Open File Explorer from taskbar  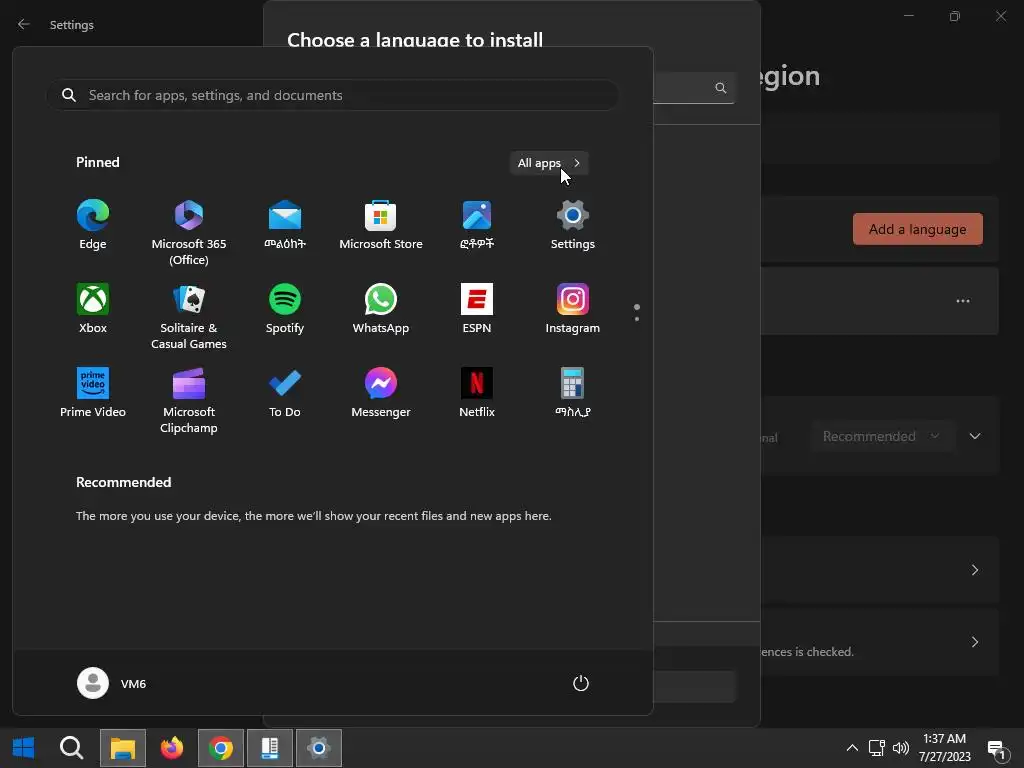click(123, 747)
